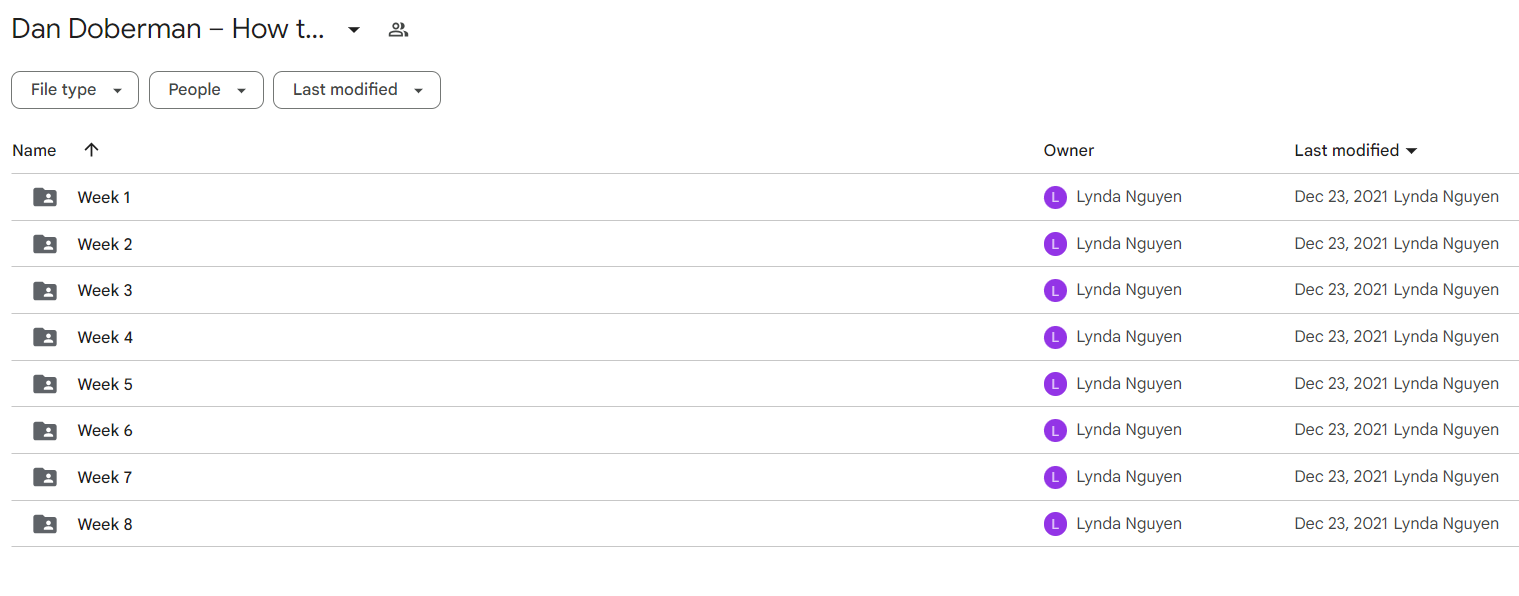Click Lynda Nguyen avatar in Week 1 row
Viewport: 1519px width, 596px height.
click(1055, 197)
